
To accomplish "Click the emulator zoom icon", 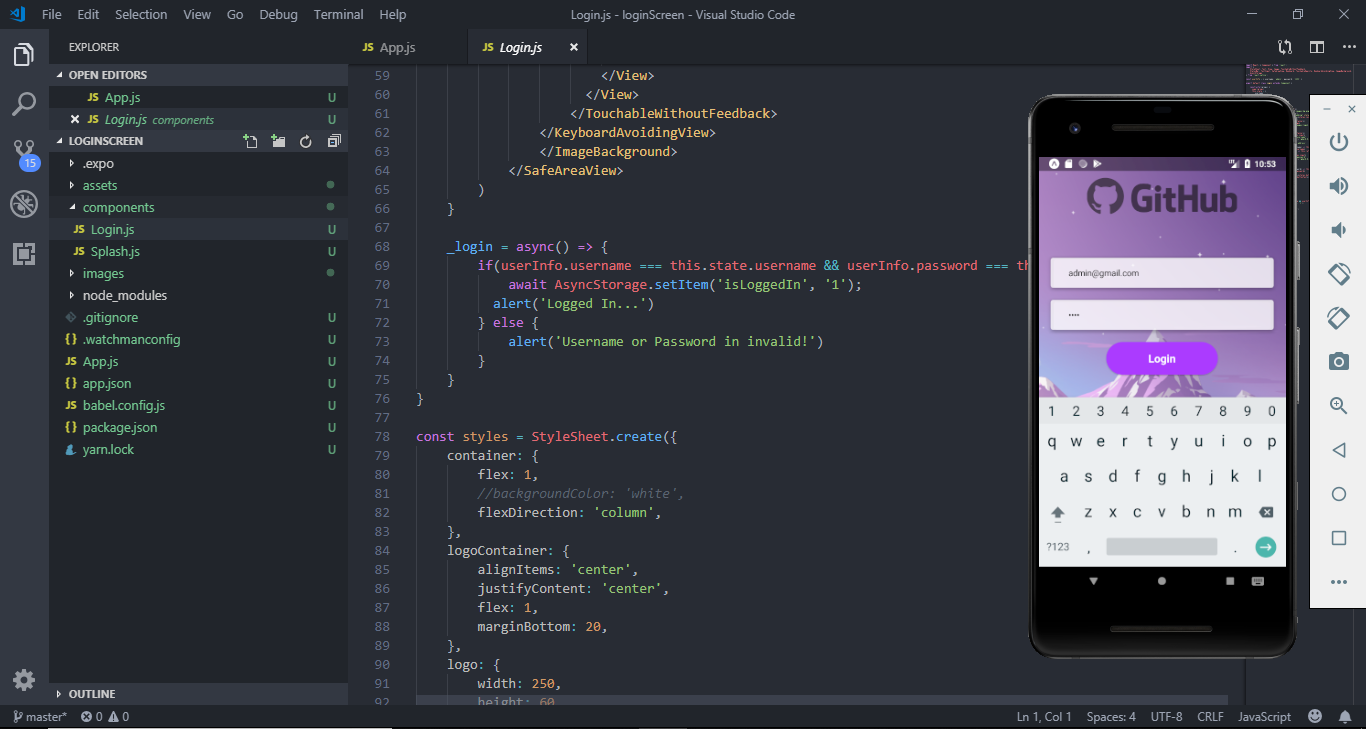I will [x=1338, y=405].
